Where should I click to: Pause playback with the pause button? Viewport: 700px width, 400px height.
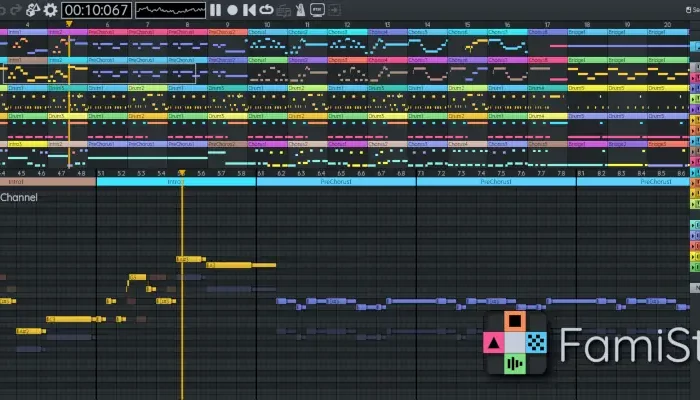tap(216, 10)
